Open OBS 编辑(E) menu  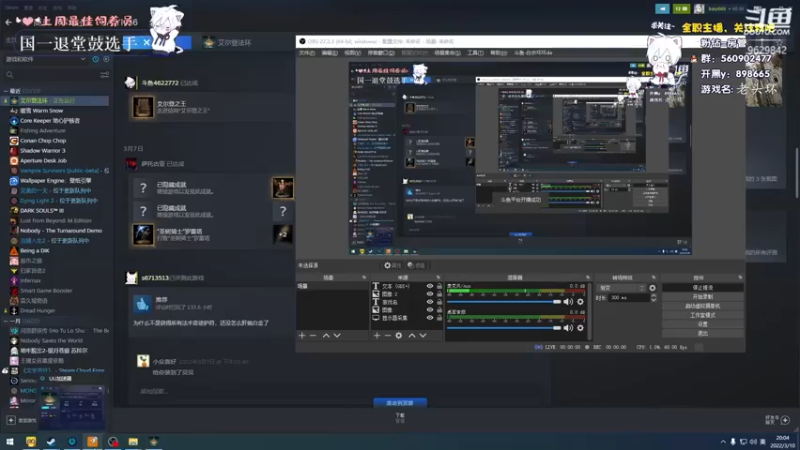pos(330,53)
